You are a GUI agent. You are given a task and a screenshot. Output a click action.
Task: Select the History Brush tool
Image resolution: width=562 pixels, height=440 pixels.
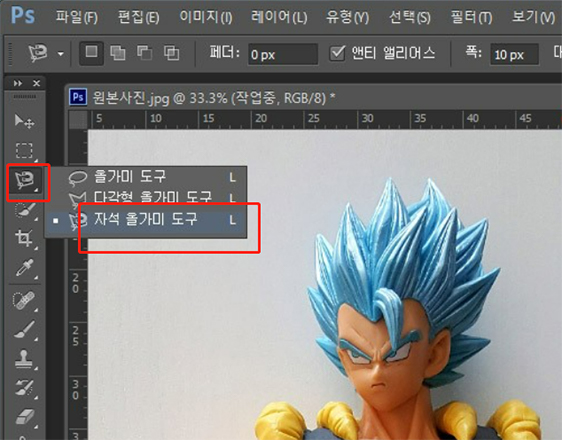pos(24,388)
